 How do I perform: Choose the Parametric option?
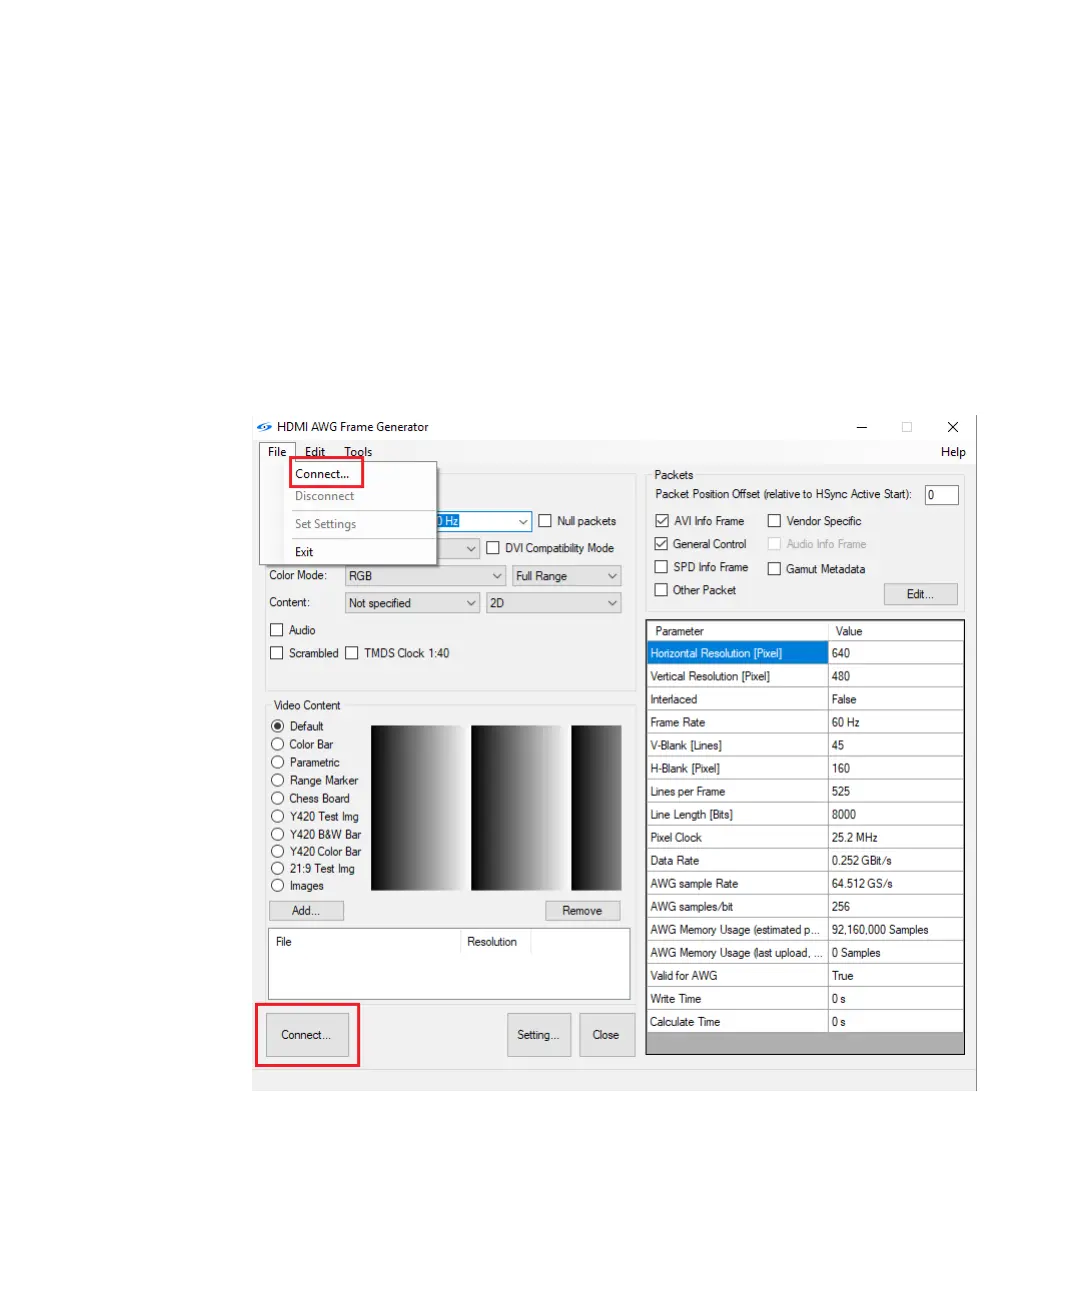point(278,762)
